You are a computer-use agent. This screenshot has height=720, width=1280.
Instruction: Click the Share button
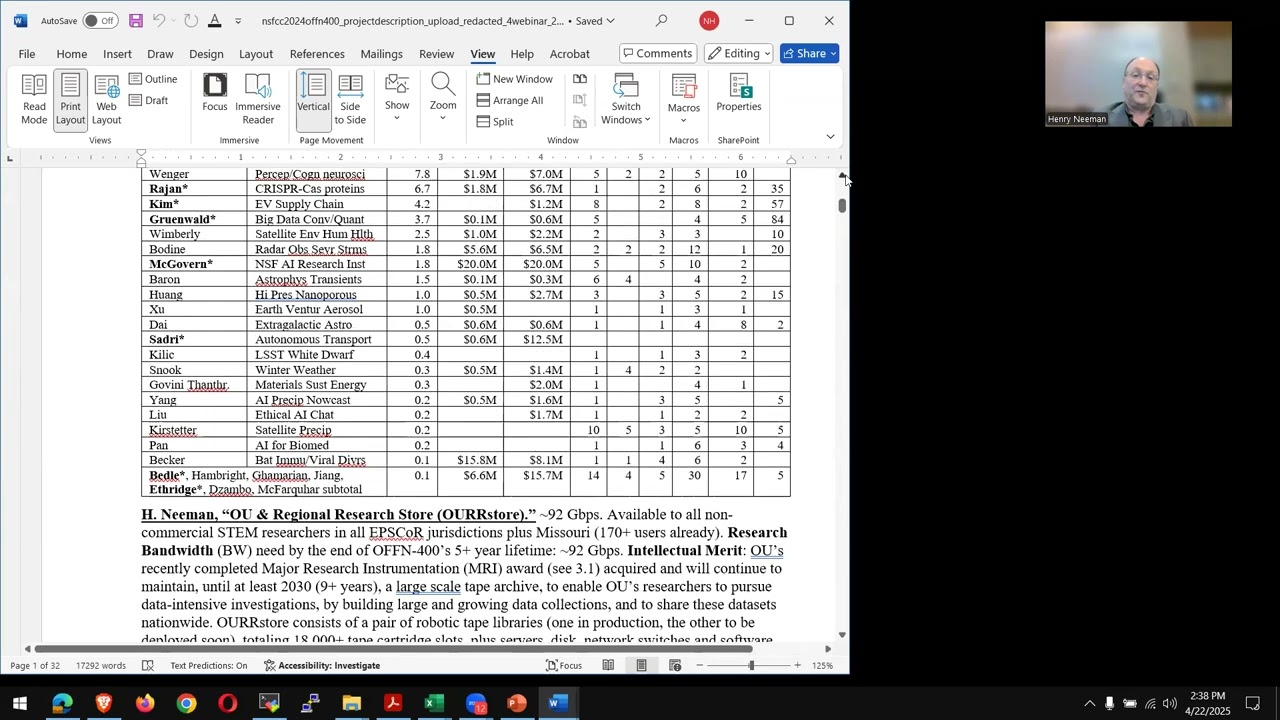coord(809,53)
